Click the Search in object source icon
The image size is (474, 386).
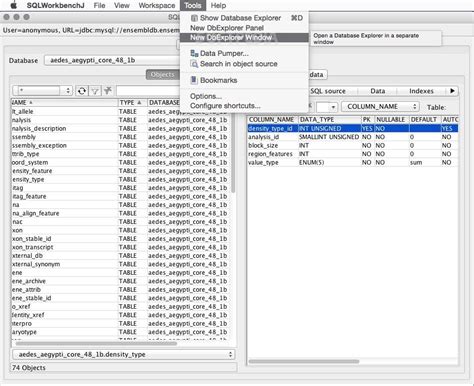(194, 64)
